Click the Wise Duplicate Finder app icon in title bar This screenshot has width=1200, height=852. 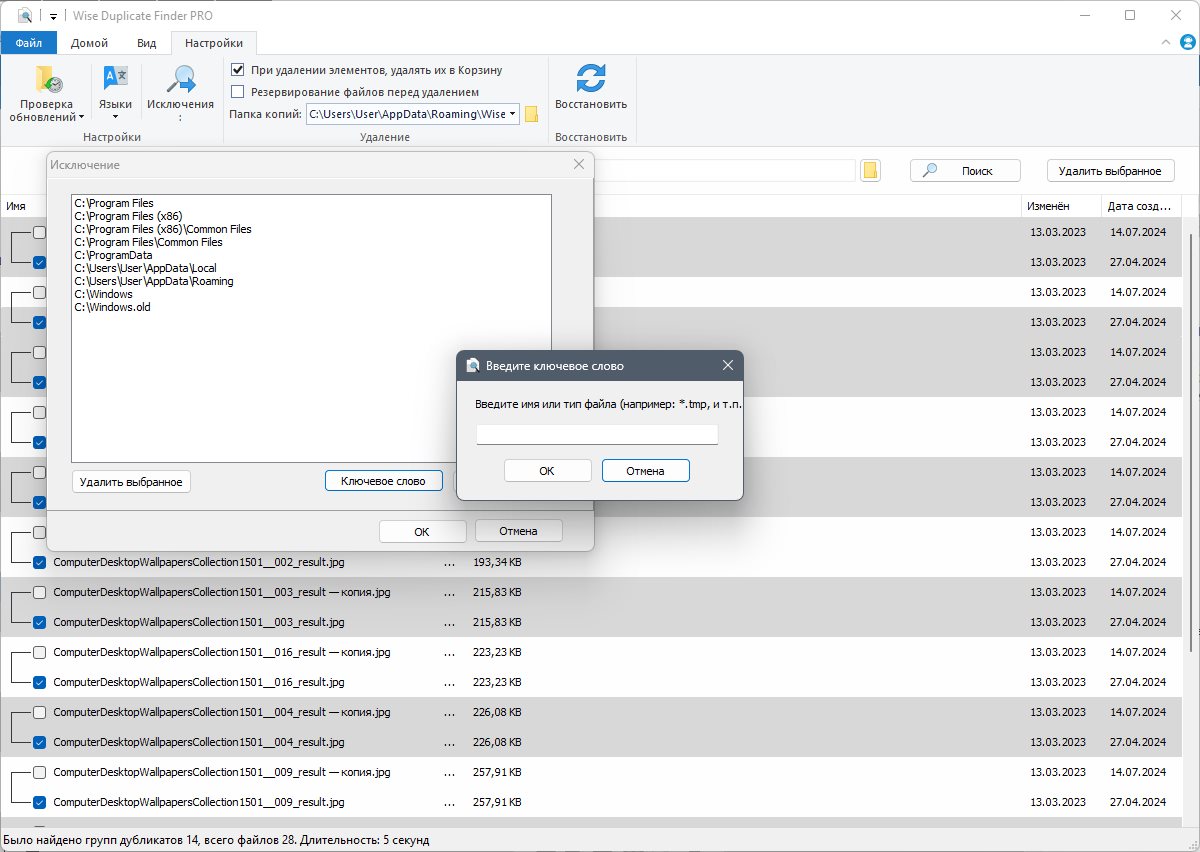click(x=24, y=15)
